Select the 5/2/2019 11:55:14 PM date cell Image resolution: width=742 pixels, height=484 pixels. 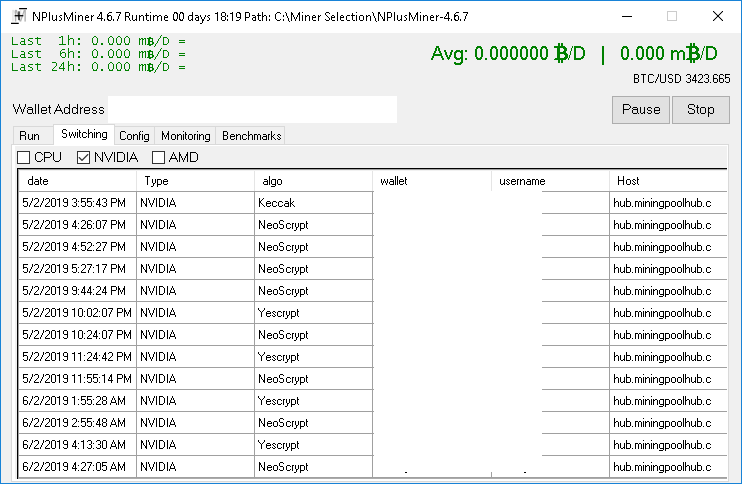tap(78, 379)
